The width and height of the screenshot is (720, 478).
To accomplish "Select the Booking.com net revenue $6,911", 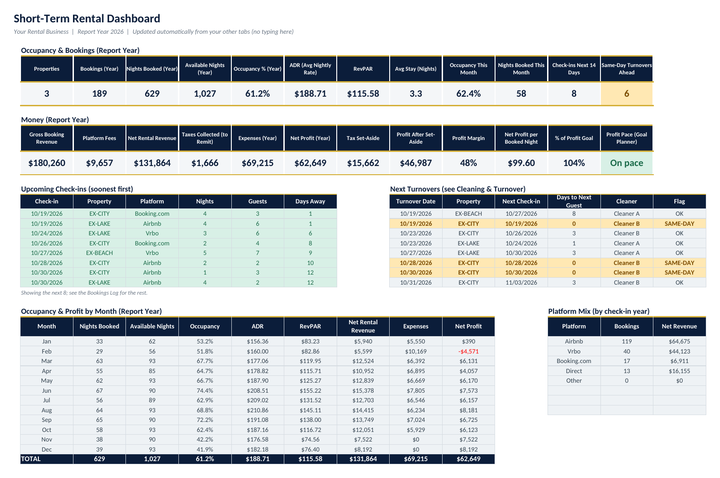I will click(x=679, y=361).
